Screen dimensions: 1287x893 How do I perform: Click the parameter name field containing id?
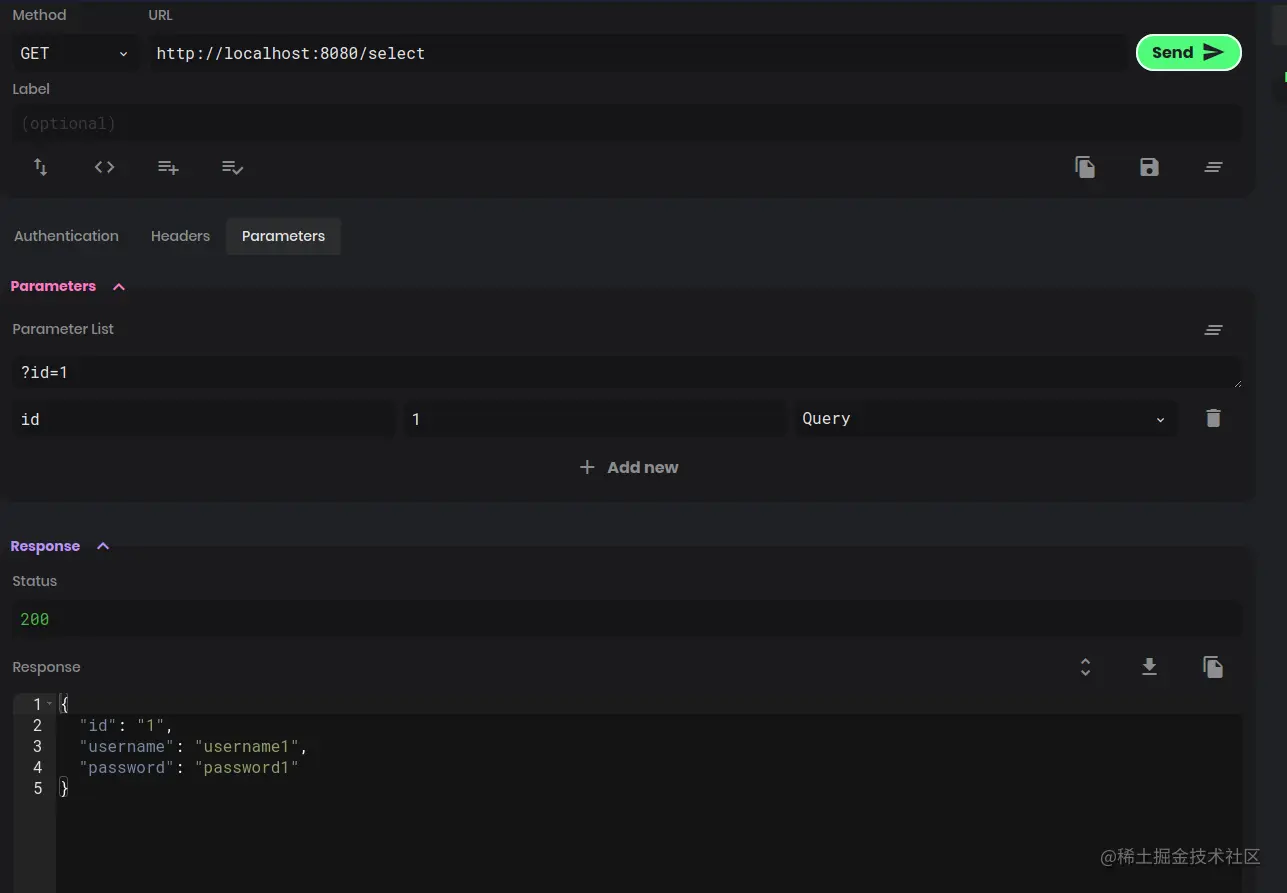click(204, 419)
